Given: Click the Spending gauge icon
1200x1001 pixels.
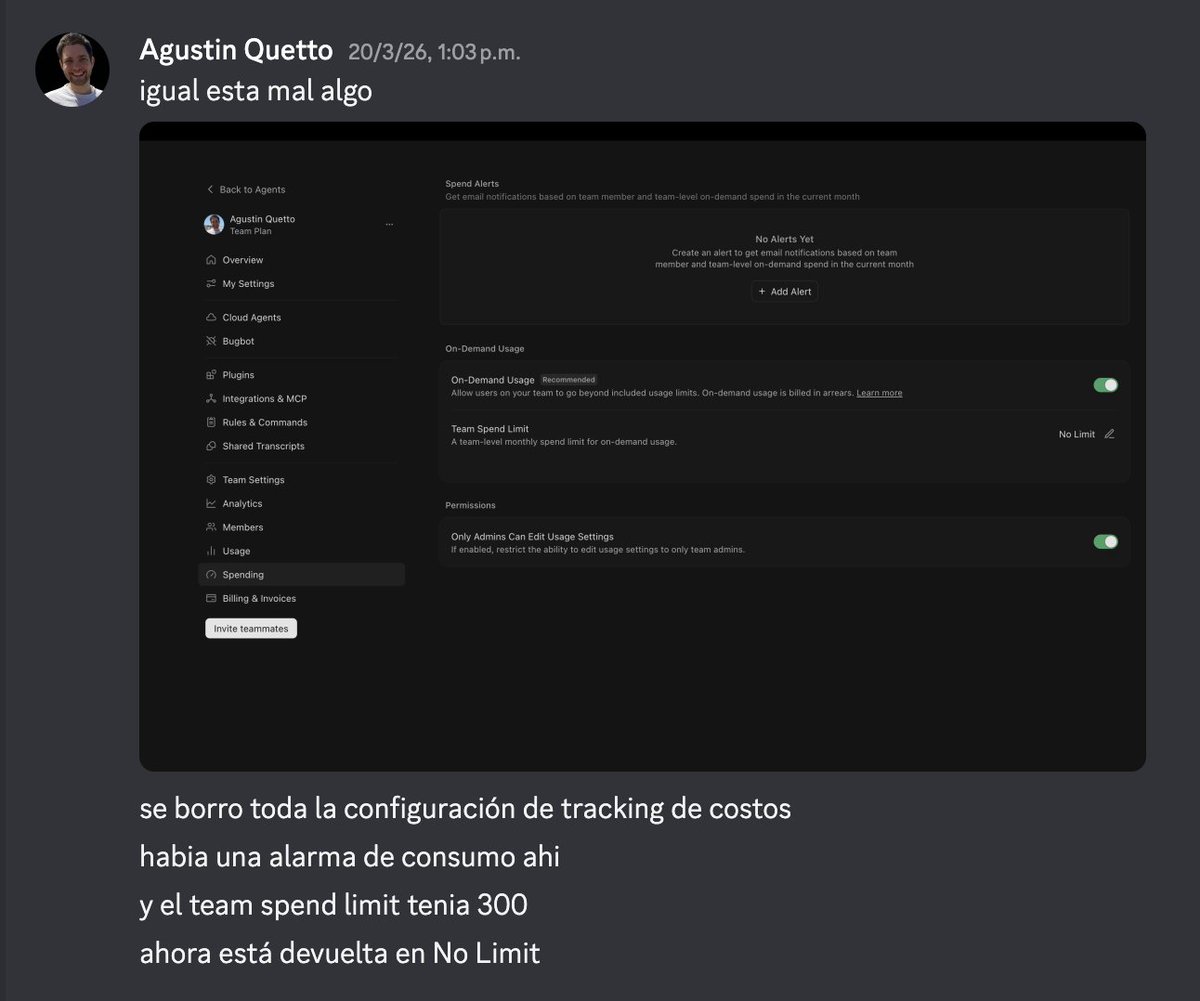Looking at the screenshot, I should coord(211,575).
